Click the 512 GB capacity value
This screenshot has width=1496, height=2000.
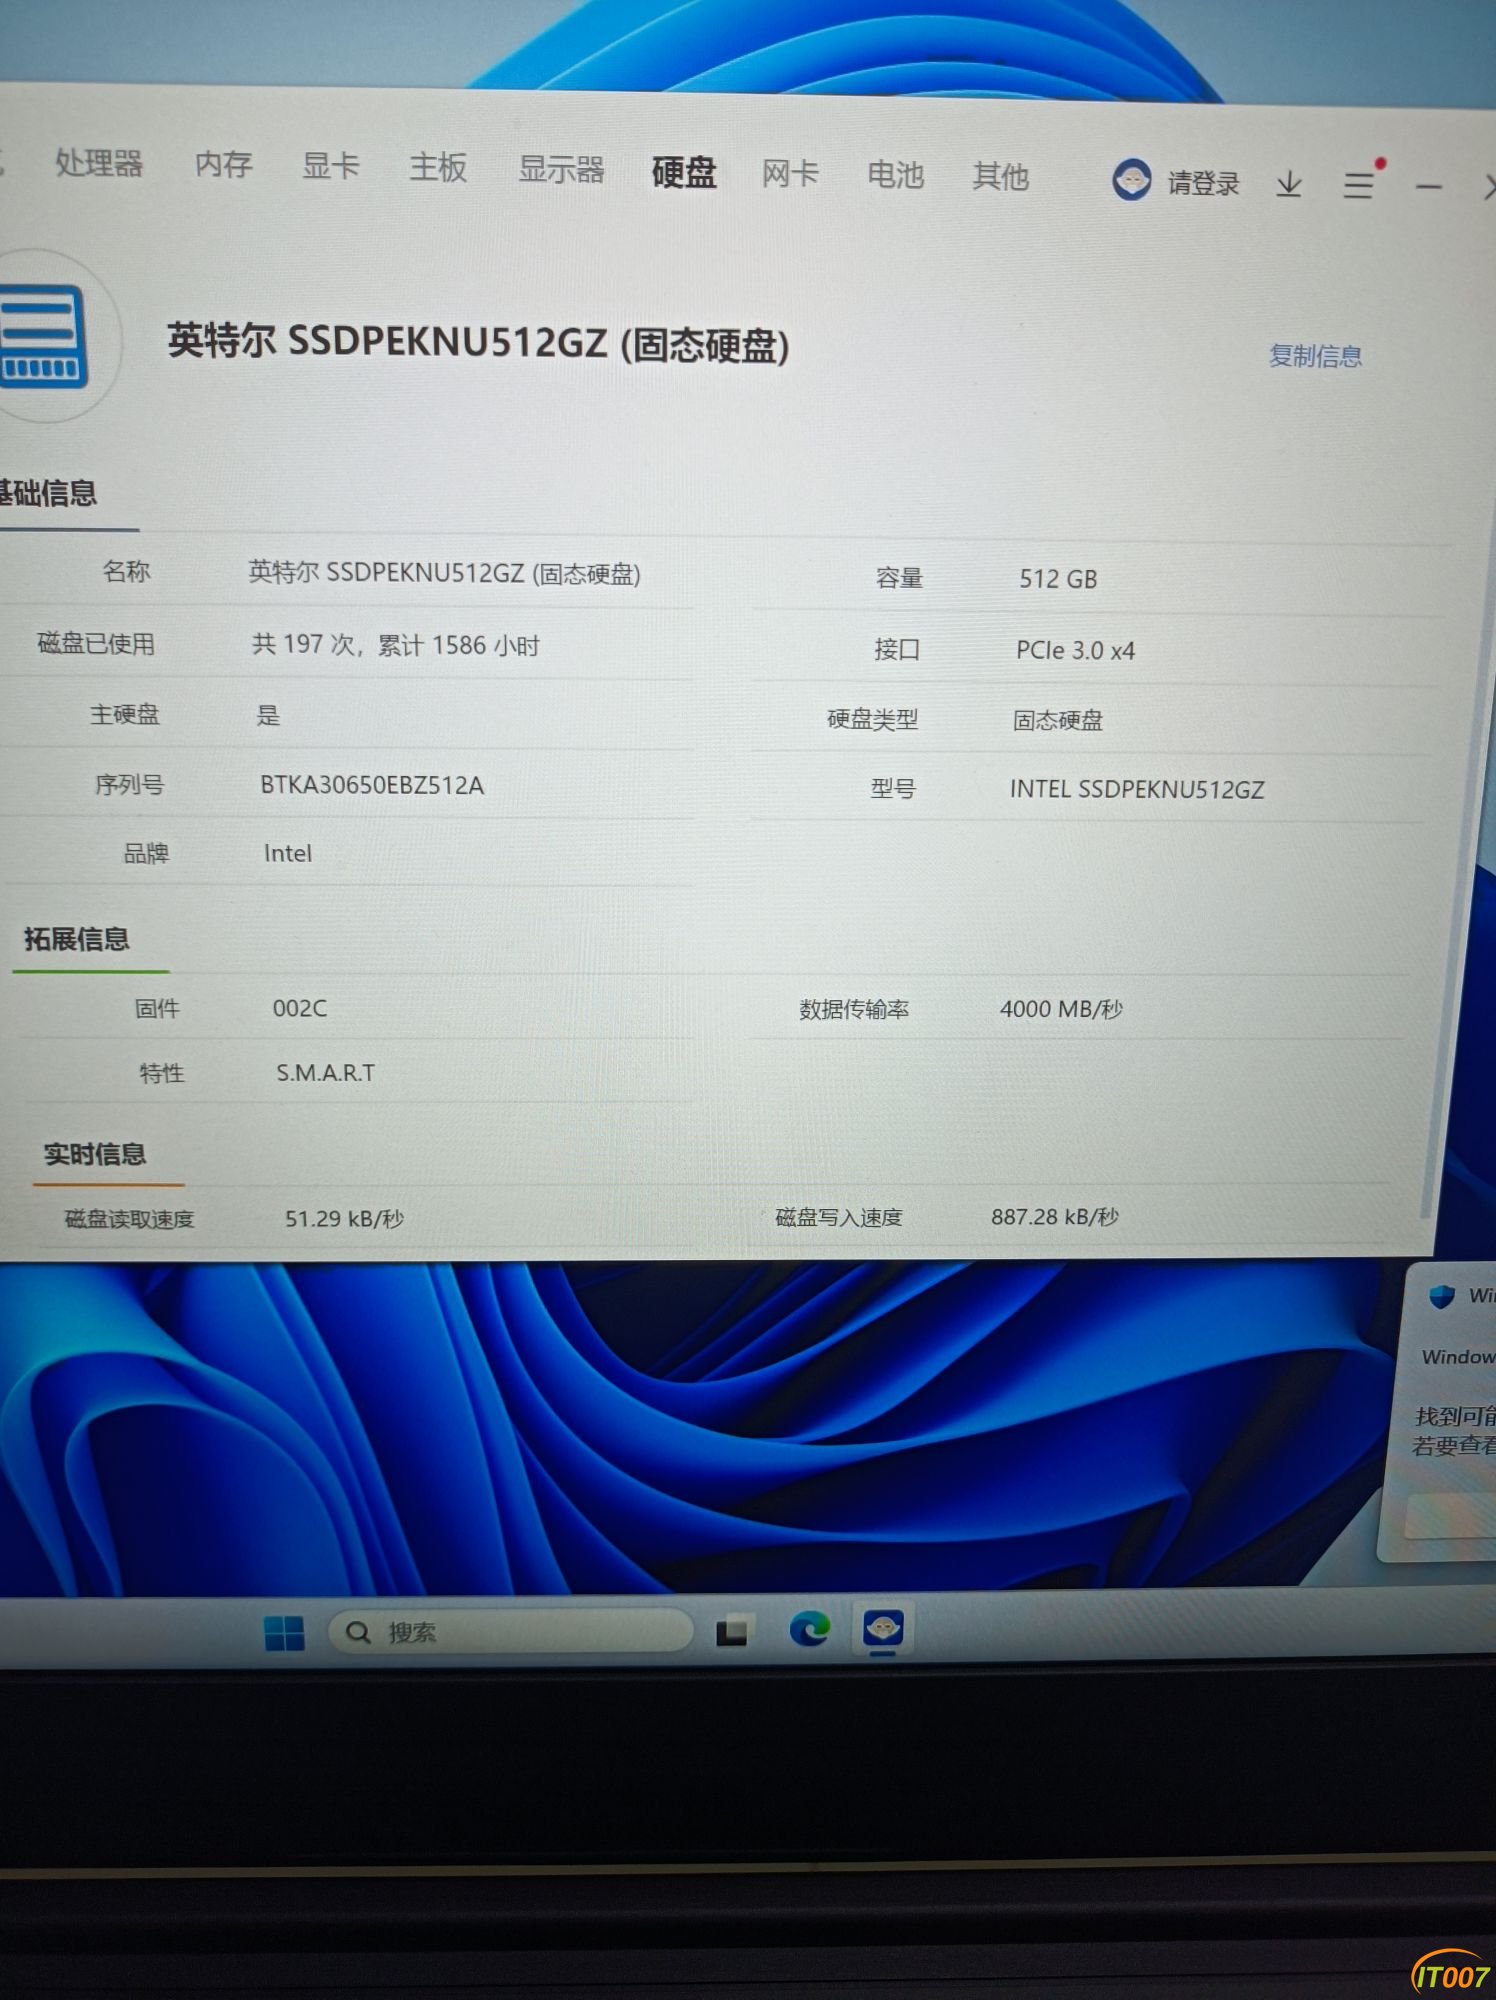(x=1058, y=579)
